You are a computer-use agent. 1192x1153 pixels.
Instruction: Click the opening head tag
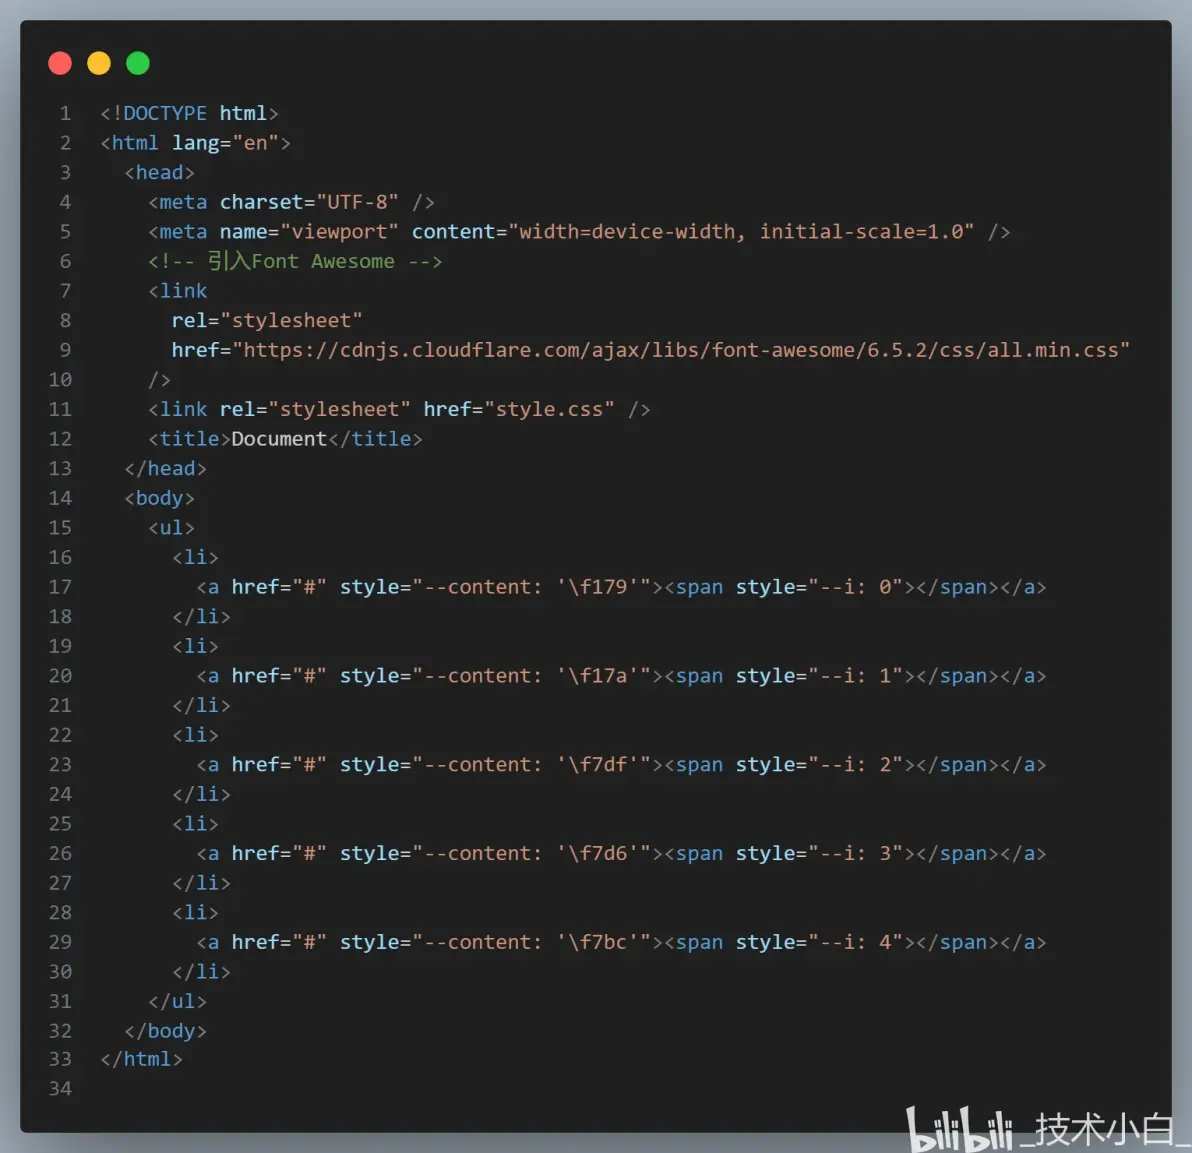point(160,173)
